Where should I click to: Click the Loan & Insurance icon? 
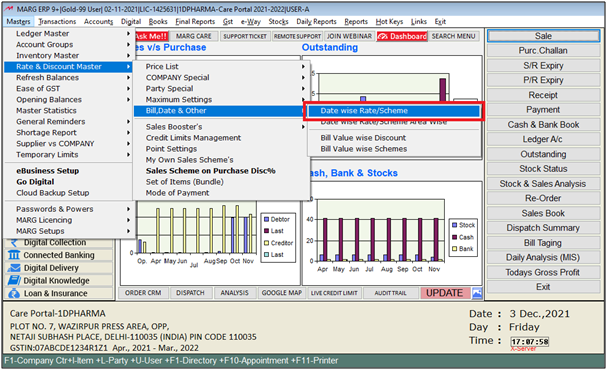click(14, 294)
